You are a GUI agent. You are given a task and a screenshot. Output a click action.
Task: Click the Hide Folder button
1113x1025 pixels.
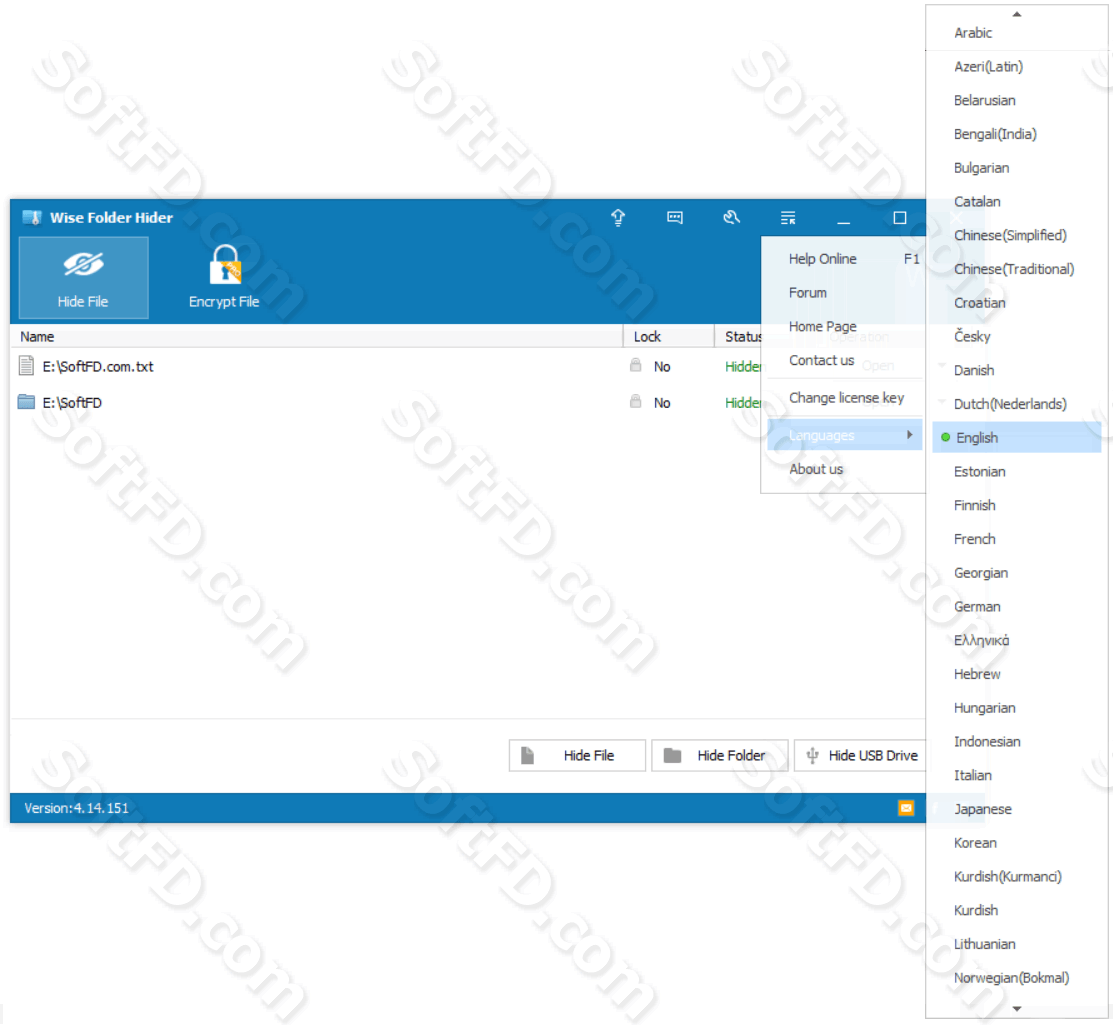(x=720, y=755)
